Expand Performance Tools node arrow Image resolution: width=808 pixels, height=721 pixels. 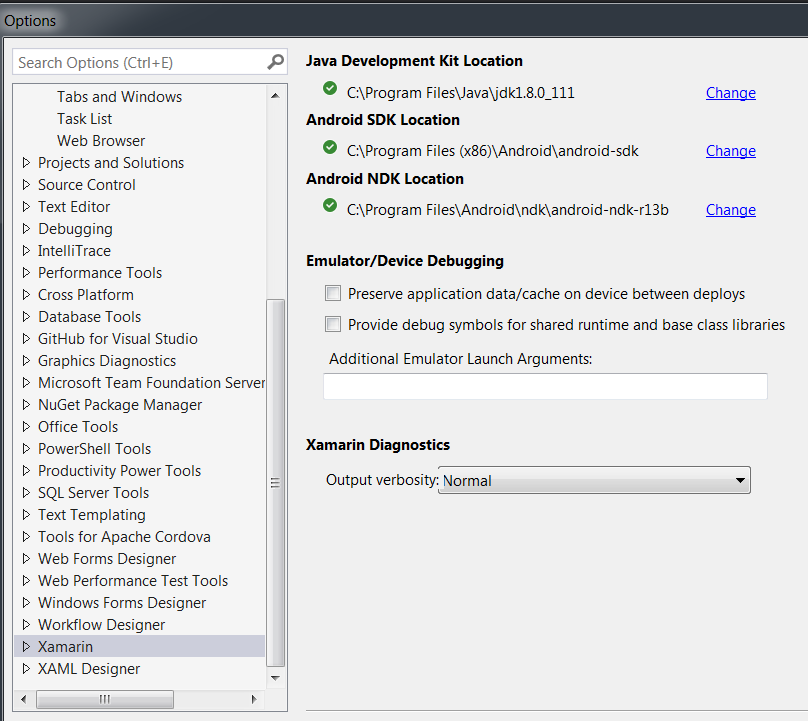tap(26, 273)
